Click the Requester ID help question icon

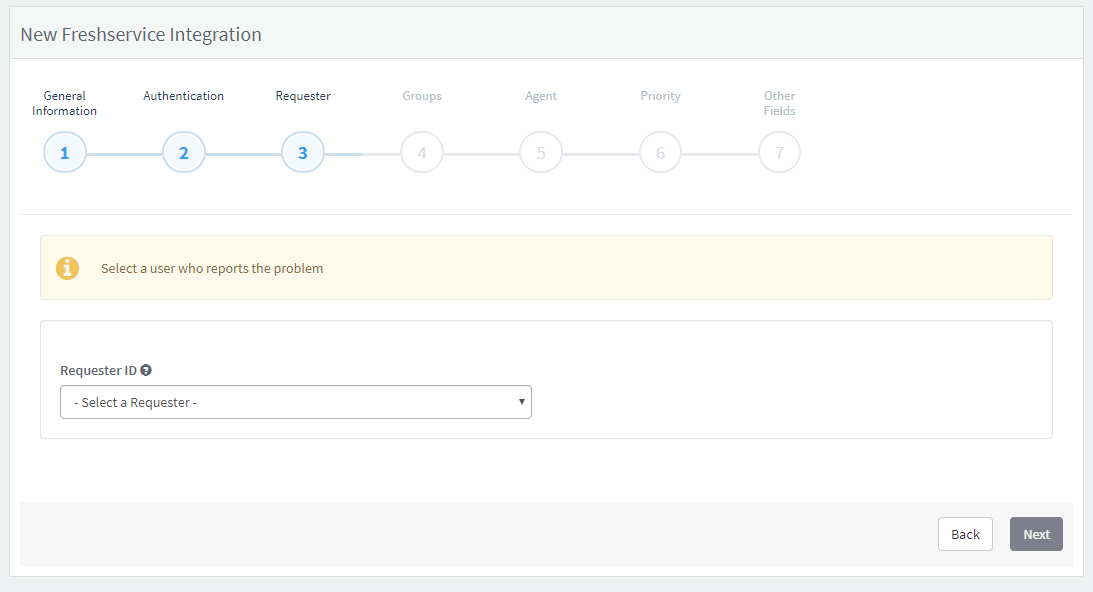point(146,370)
